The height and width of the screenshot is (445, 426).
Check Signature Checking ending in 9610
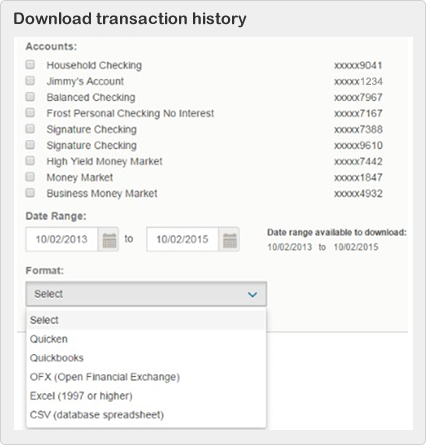point(30,144)
